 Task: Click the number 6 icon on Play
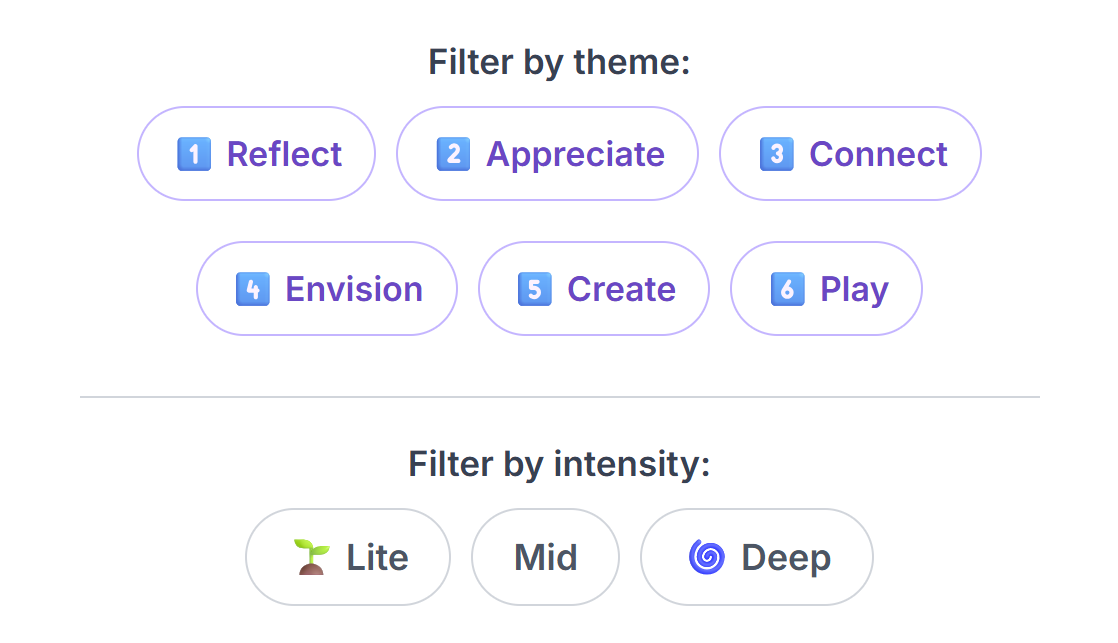point(789,289)
